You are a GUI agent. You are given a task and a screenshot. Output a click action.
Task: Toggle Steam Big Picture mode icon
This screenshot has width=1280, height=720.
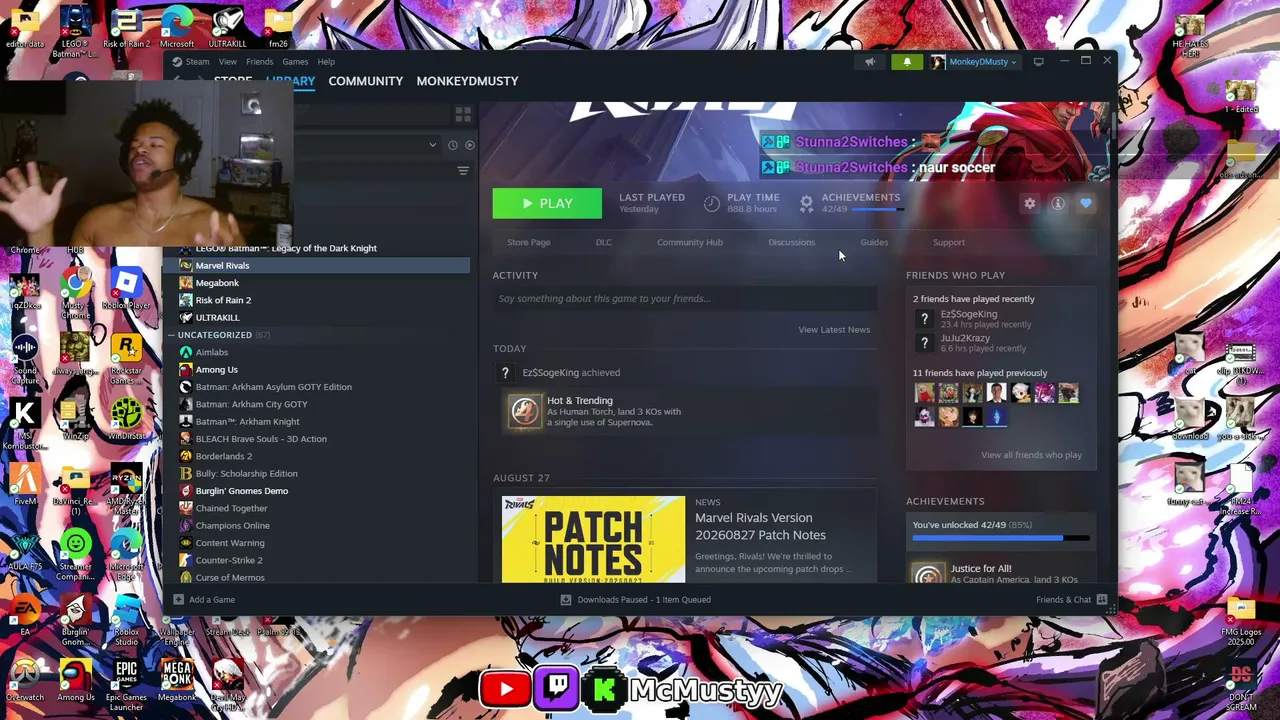click(x=1038, y=62)
